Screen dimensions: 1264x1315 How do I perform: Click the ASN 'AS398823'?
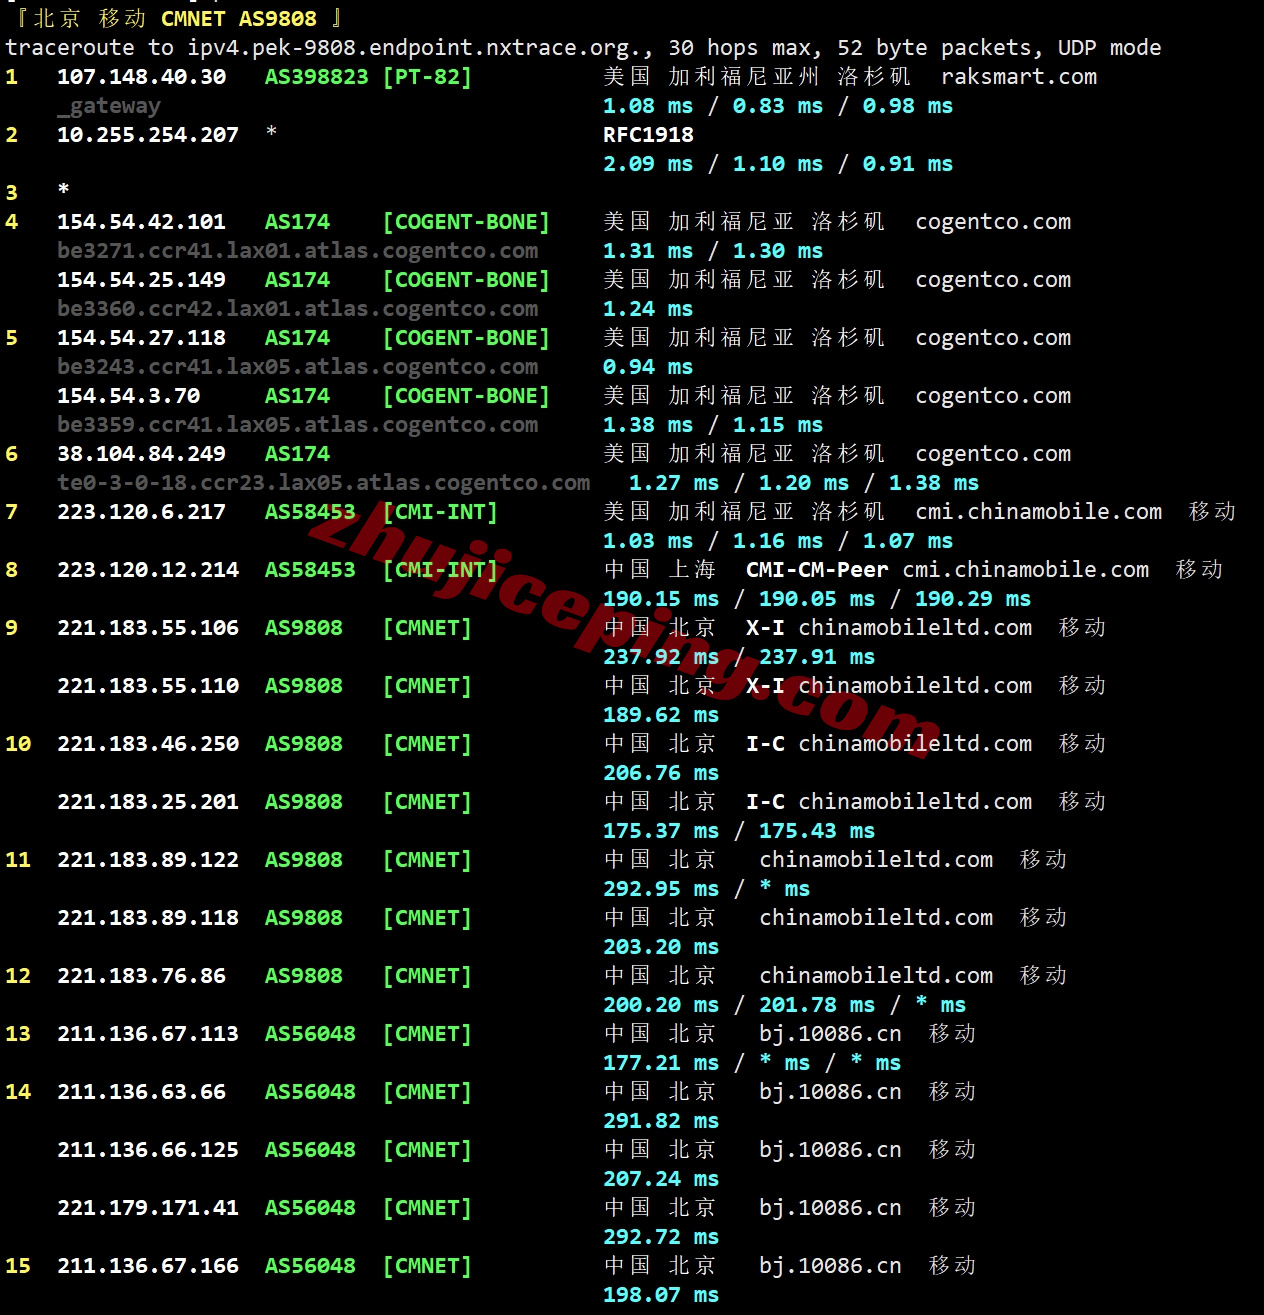click(317, 77)
